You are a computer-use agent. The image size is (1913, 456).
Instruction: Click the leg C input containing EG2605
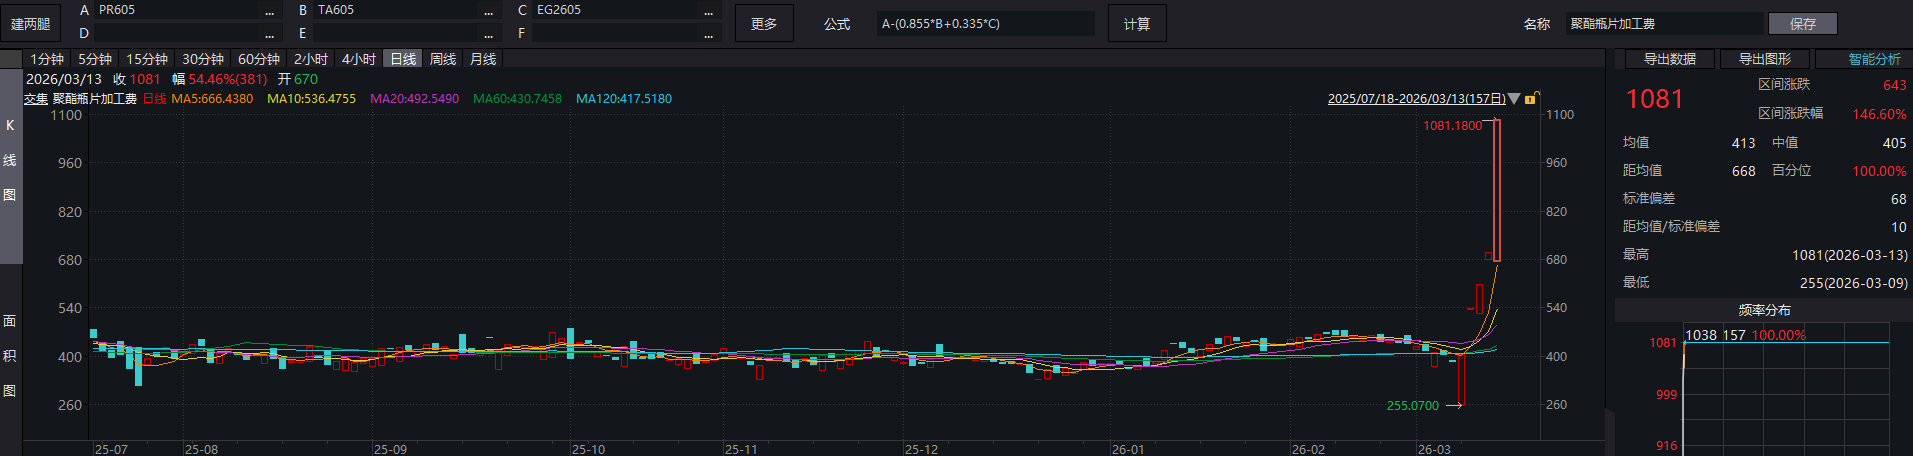615,10
